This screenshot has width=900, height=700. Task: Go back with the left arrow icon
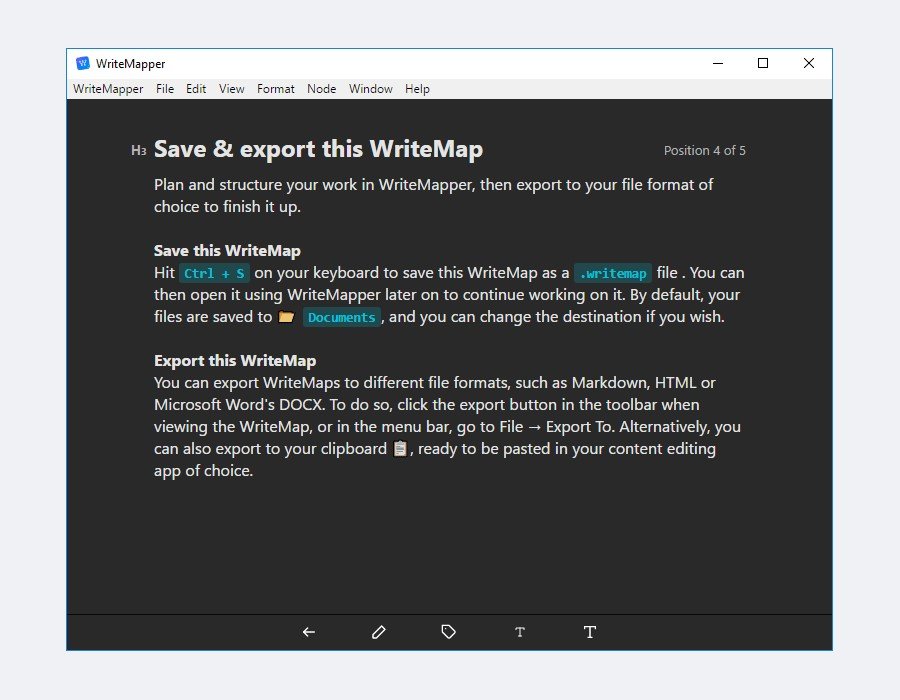tap(309, 632)
